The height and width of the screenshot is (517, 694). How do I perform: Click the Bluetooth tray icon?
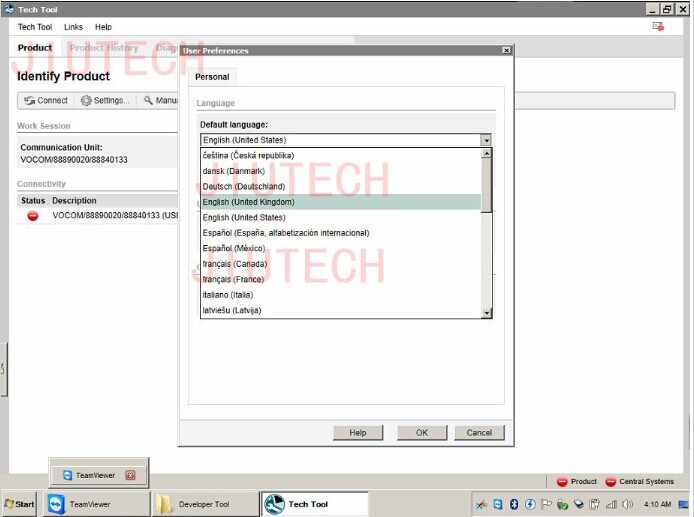coord(514,504)
